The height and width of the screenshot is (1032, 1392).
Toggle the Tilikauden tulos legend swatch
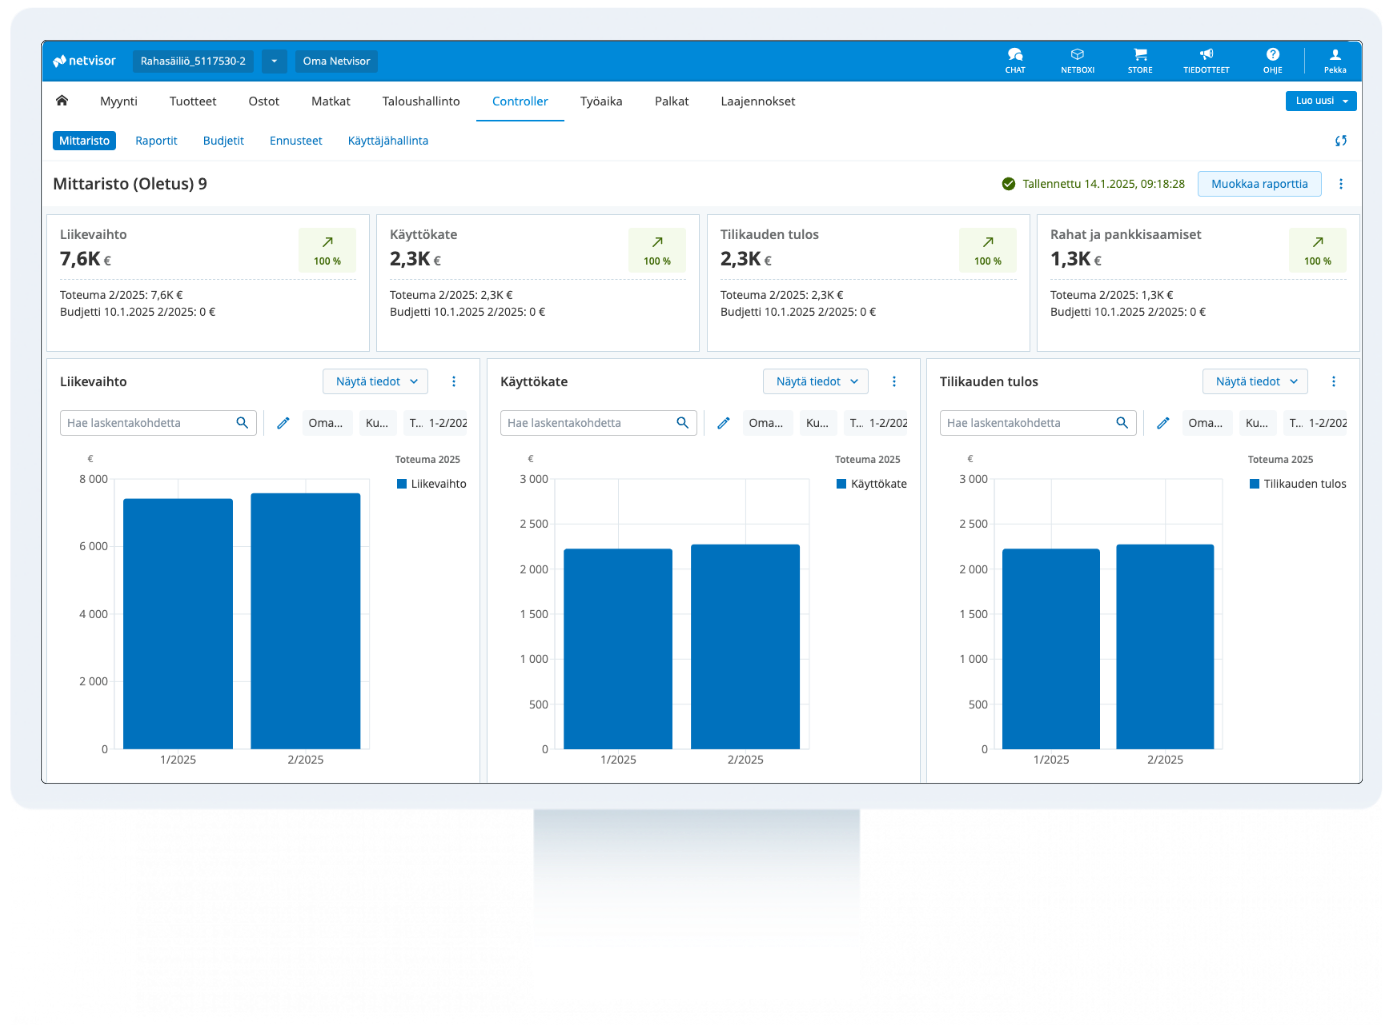(1254, 484)
